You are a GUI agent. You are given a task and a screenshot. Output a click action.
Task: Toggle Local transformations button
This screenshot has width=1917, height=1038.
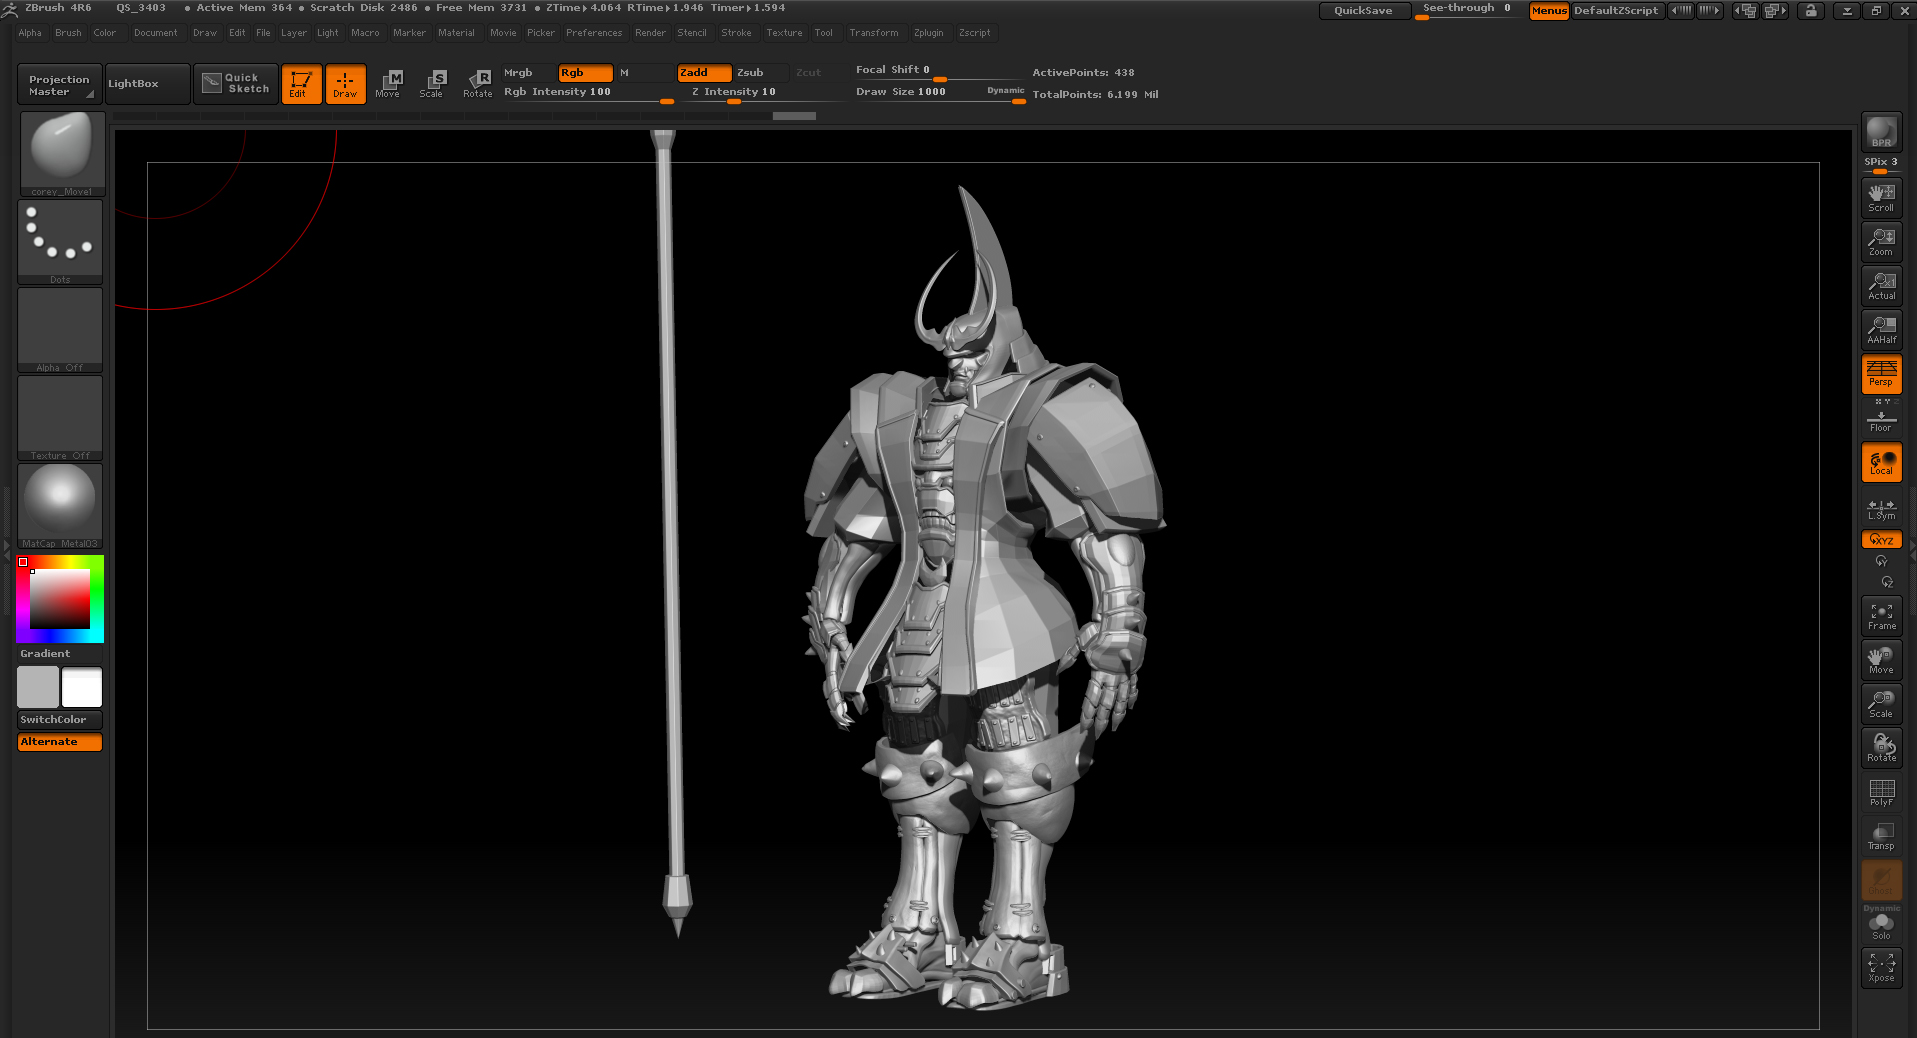coord(1881,462)
